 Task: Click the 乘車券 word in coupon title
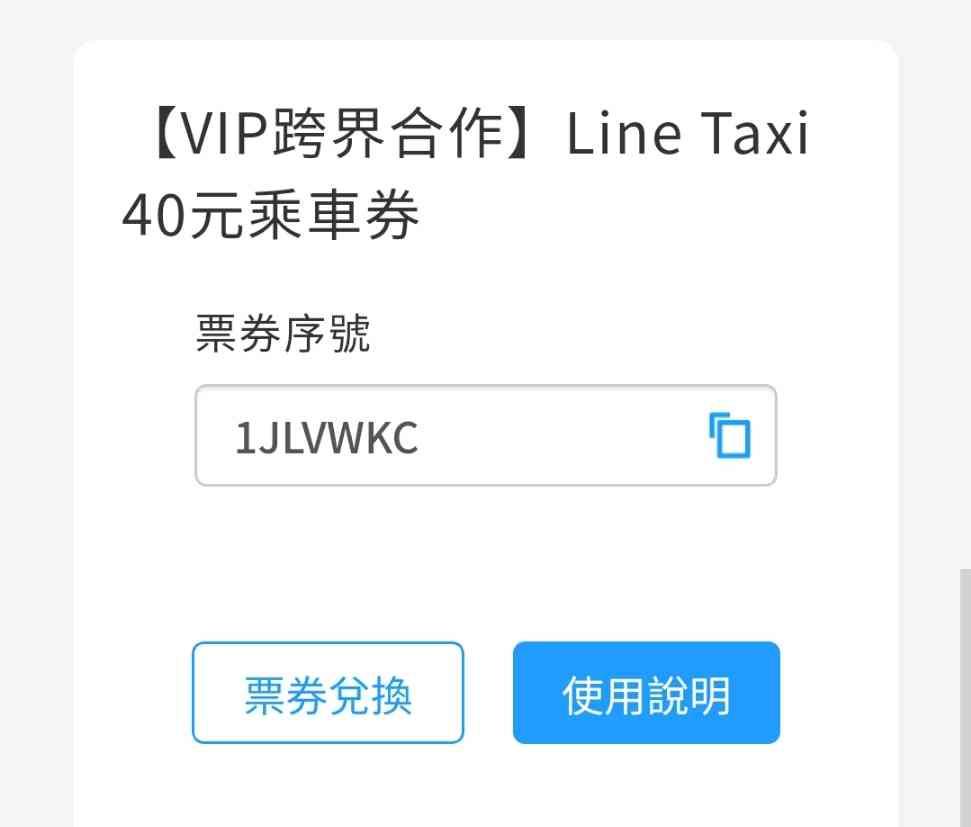coord(334,215)
